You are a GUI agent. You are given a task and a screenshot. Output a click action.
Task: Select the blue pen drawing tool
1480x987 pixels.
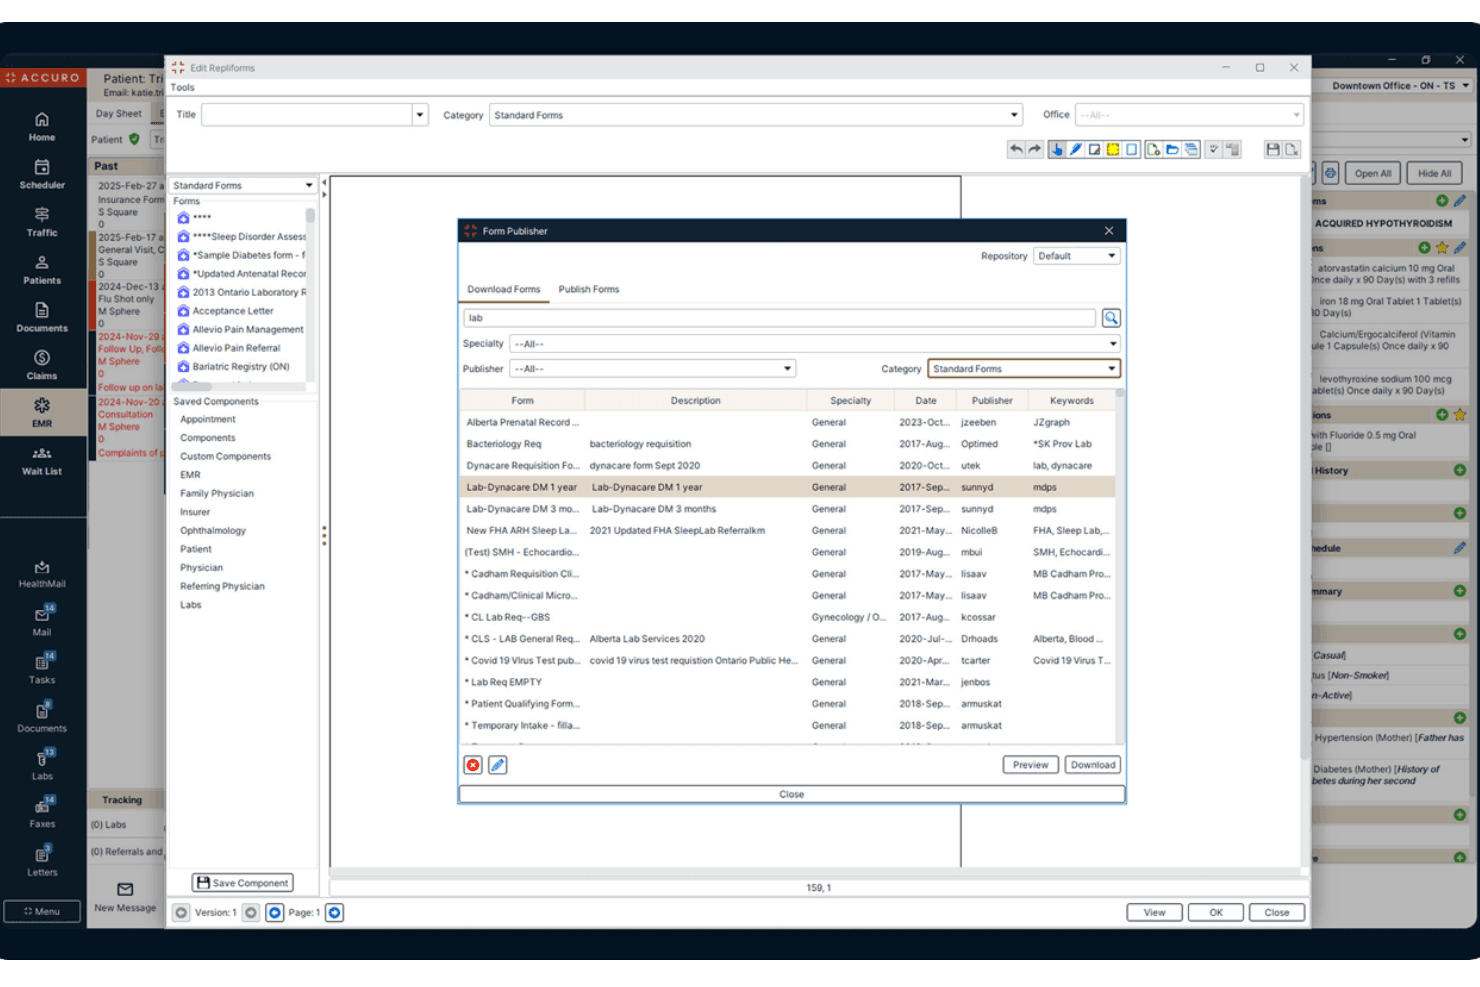[1076, 149]
